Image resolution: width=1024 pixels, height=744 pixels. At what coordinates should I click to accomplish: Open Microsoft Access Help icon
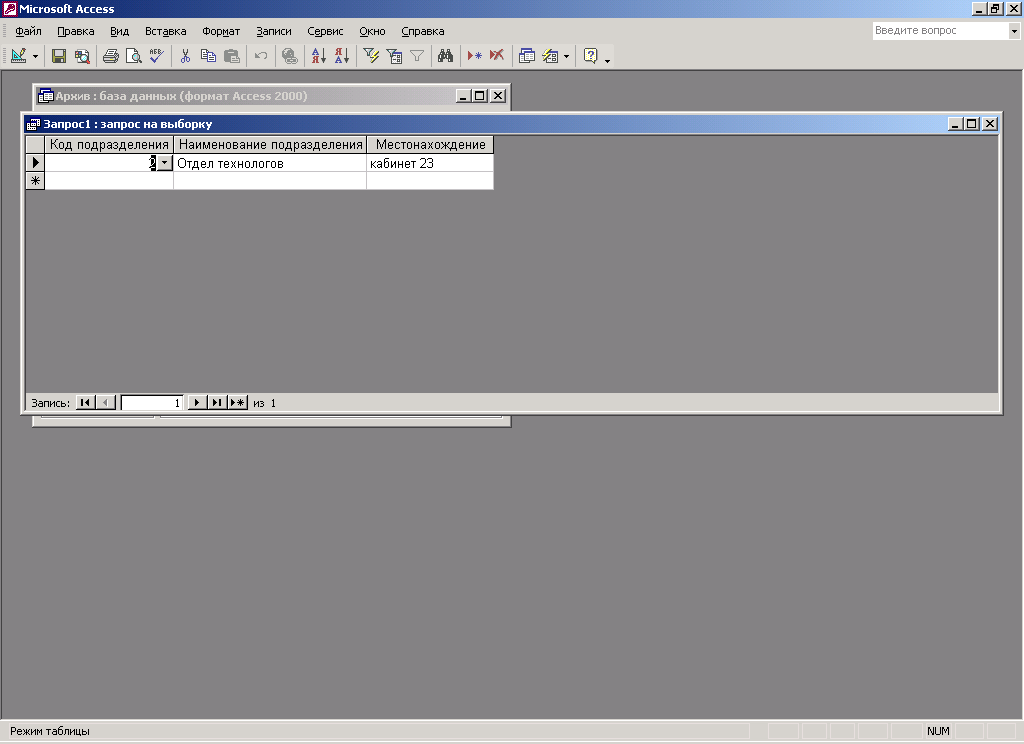click(590, 56)
